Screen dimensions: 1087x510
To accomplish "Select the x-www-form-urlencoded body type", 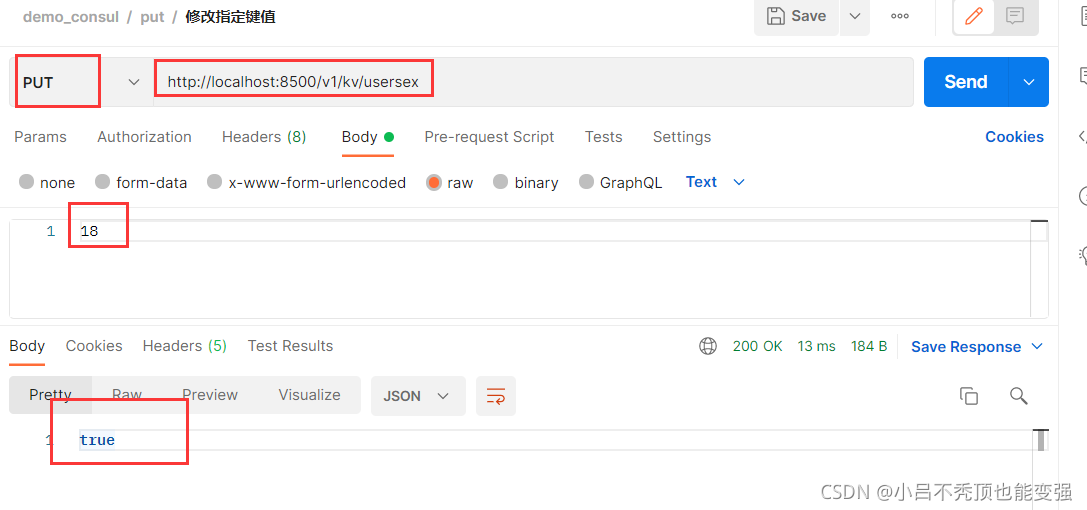I will coord(306,182).
